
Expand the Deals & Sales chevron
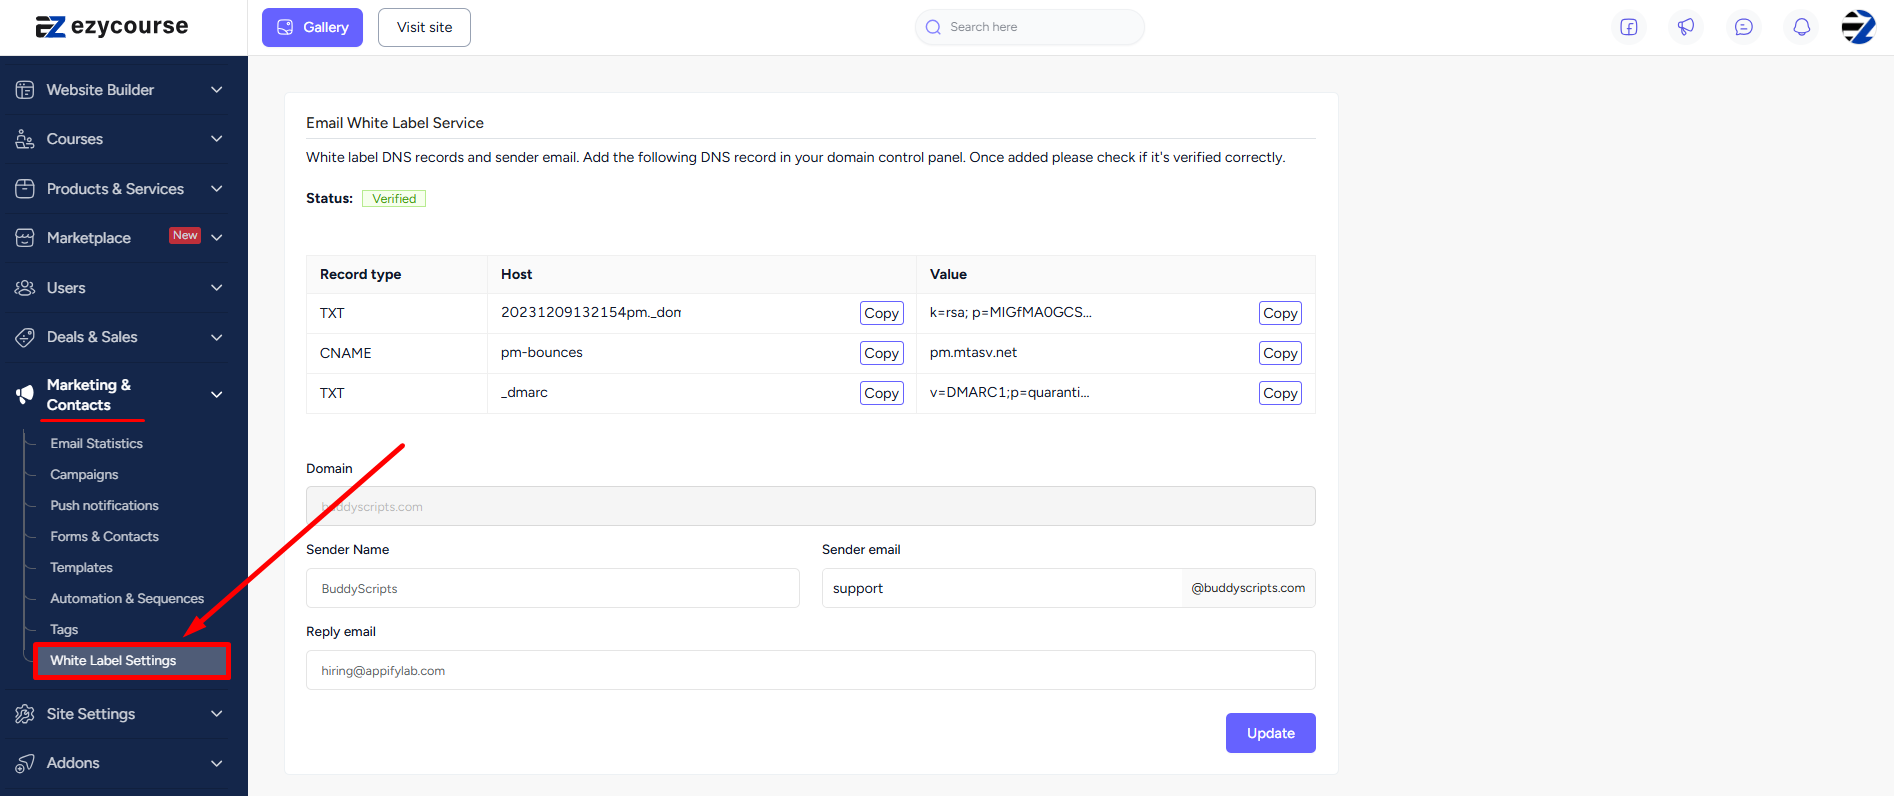click(216, 337)
